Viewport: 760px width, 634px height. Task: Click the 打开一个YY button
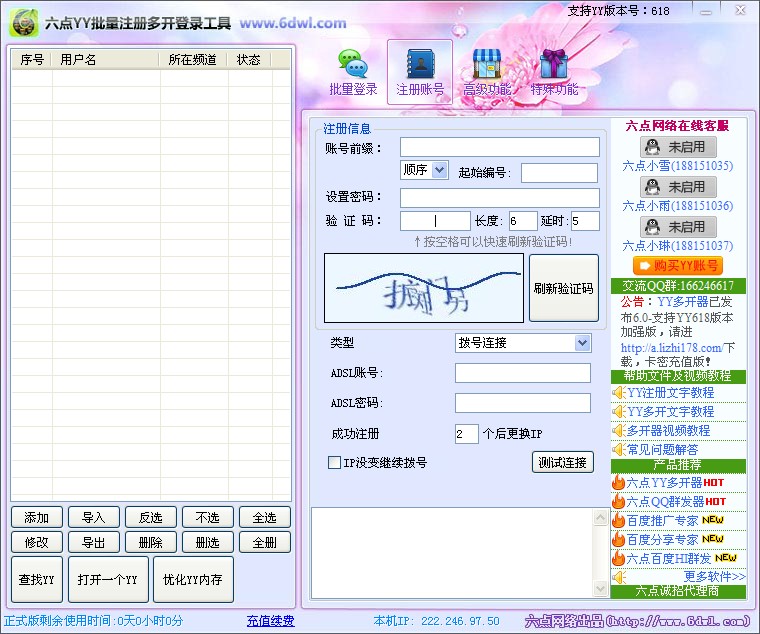(x=108, y=579)
